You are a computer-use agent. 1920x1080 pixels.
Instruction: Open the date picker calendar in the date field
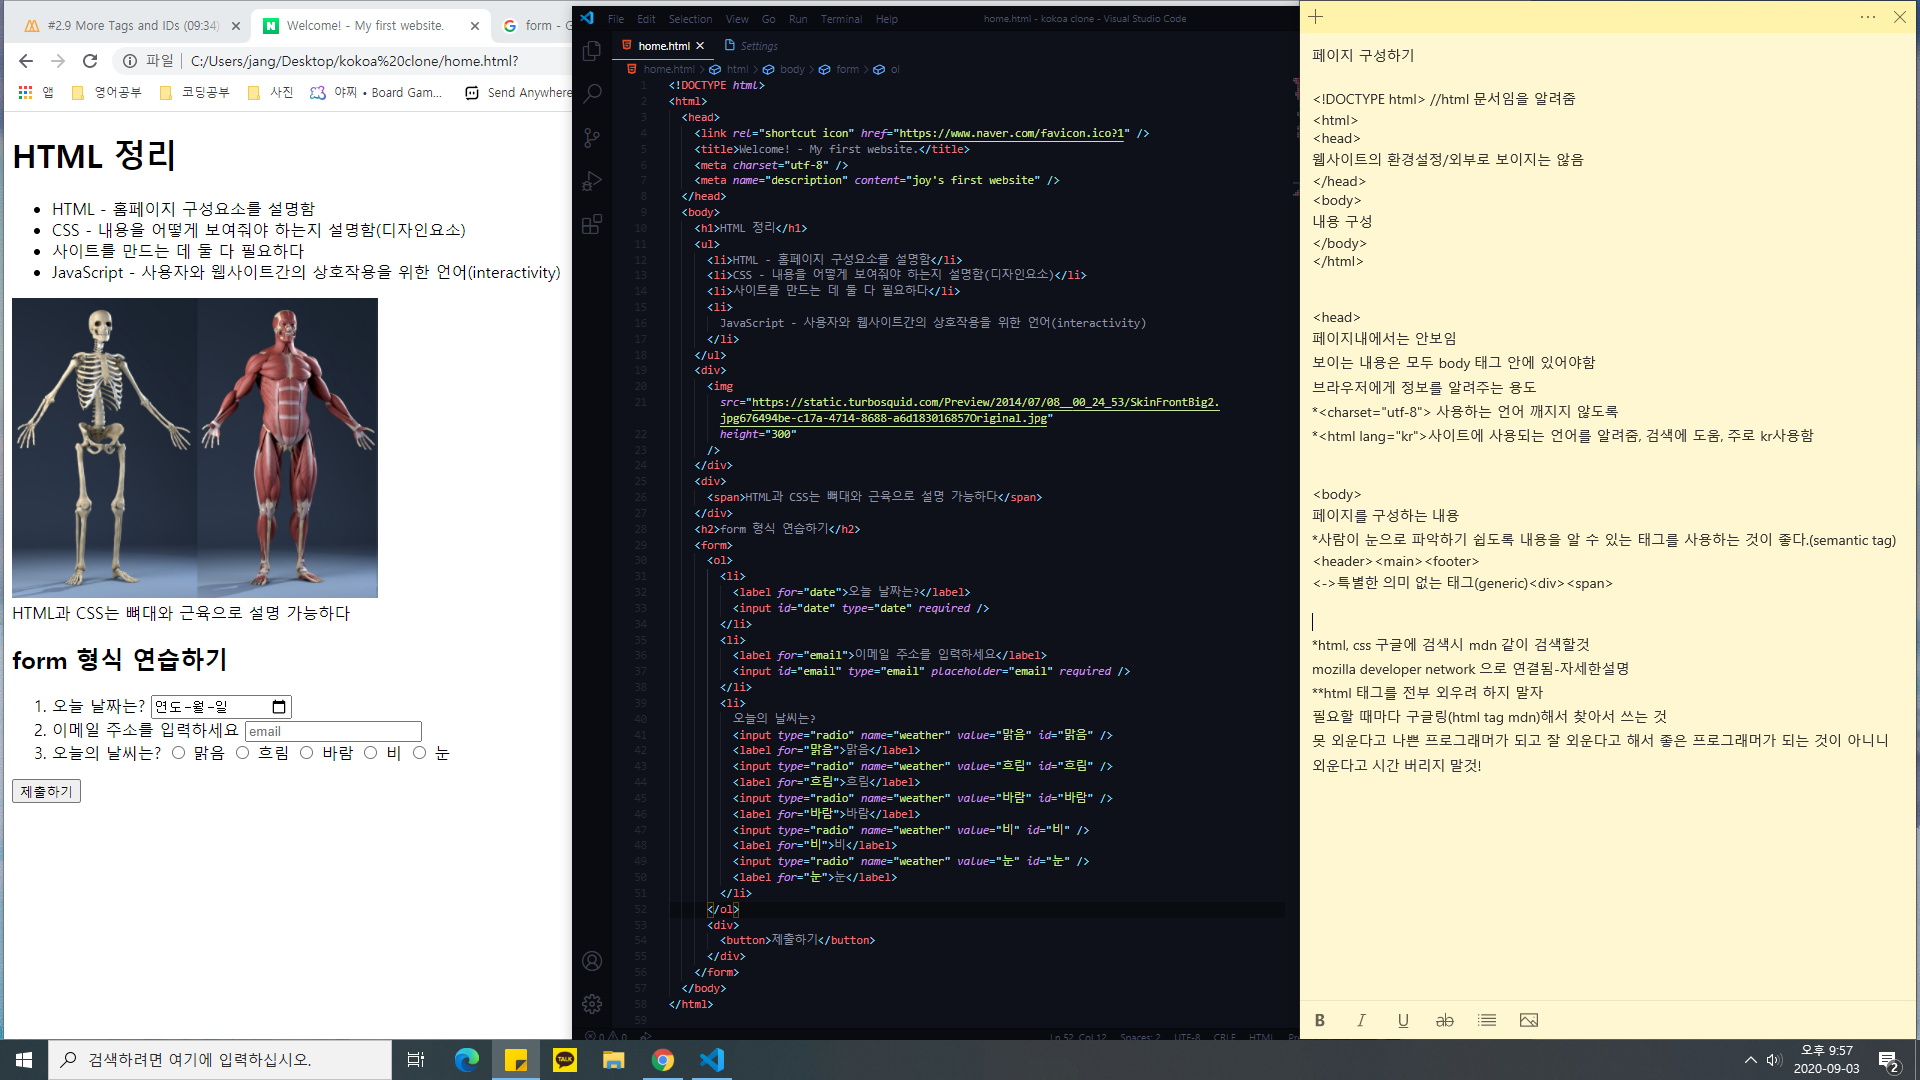279,707
